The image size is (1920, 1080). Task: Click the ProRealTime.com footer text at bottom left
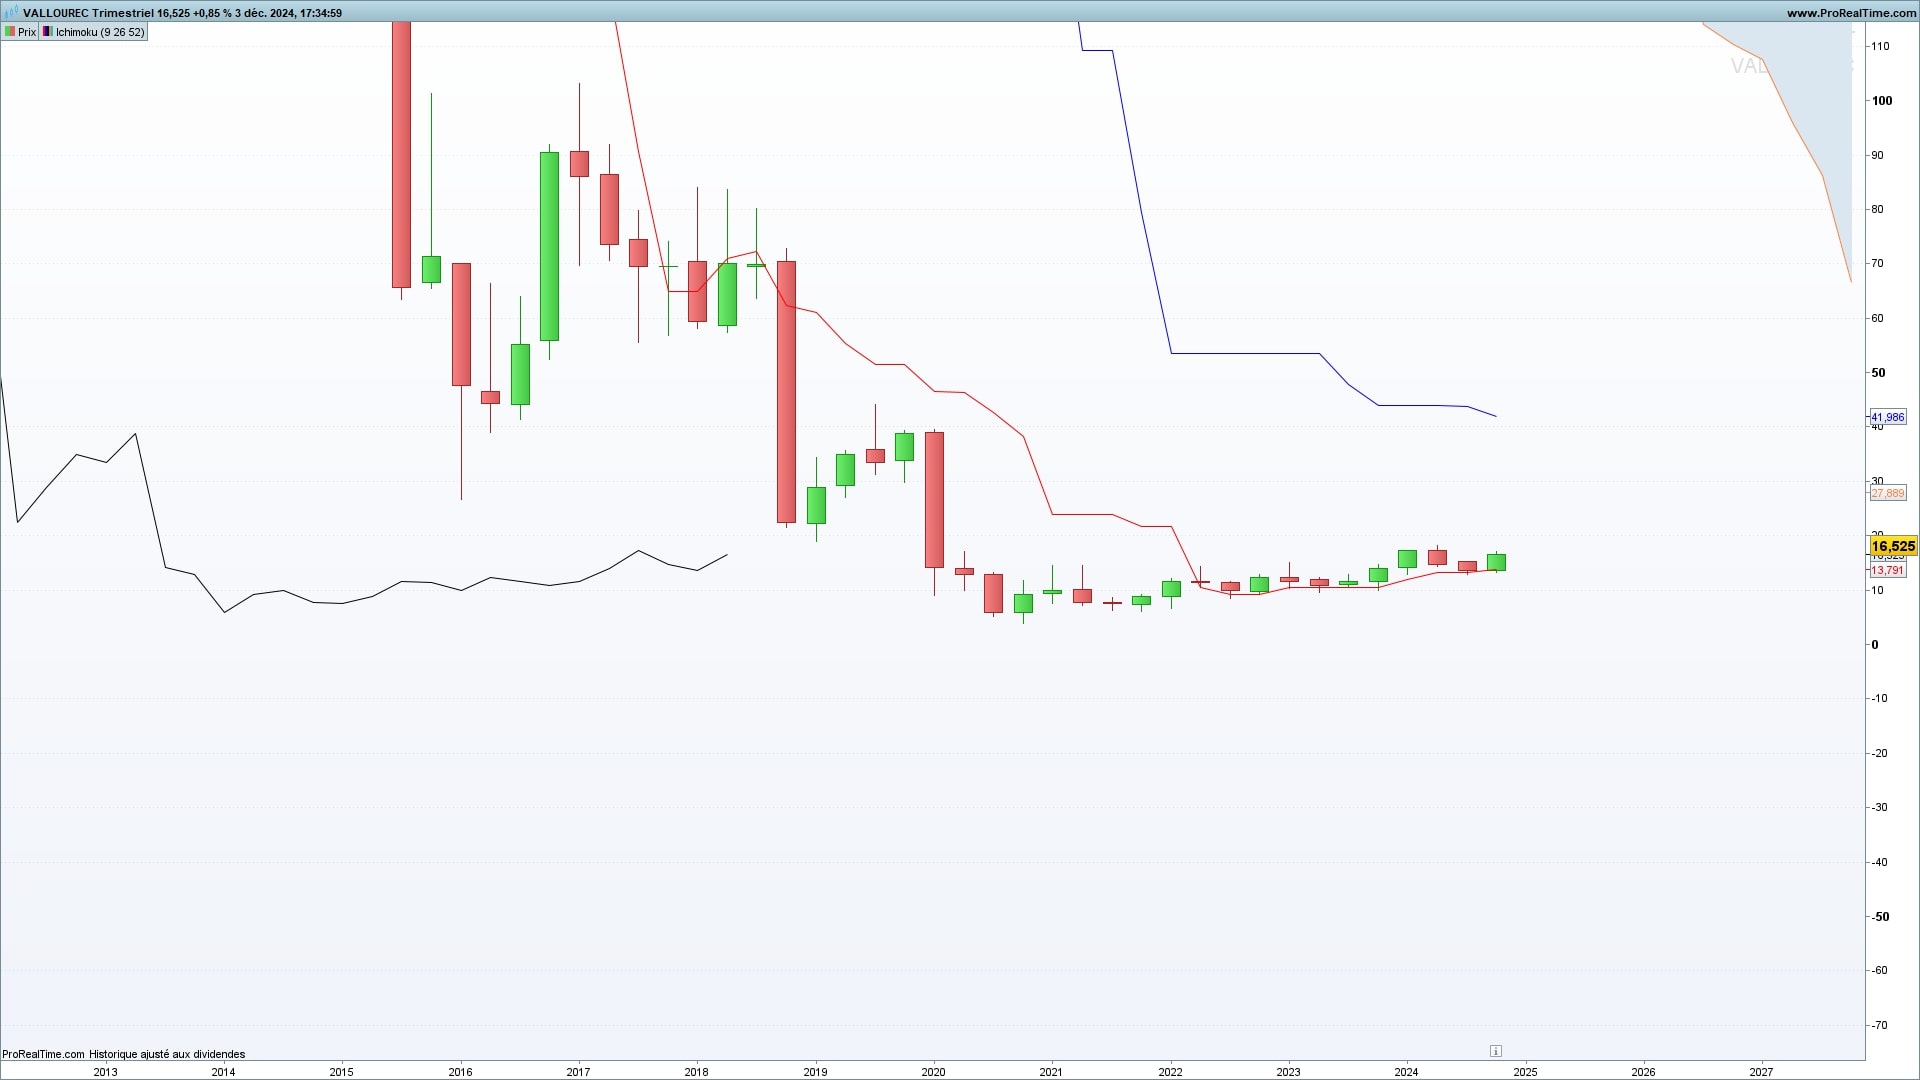tap(43, 1054)
